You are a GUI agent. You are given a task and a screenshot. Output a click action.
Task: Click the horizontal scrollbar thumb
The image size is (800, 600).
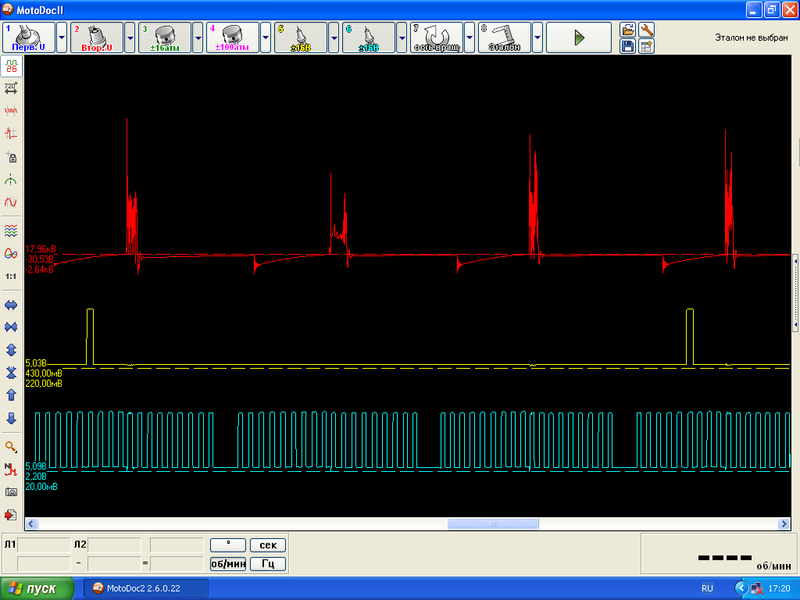[x=493, y=524]
